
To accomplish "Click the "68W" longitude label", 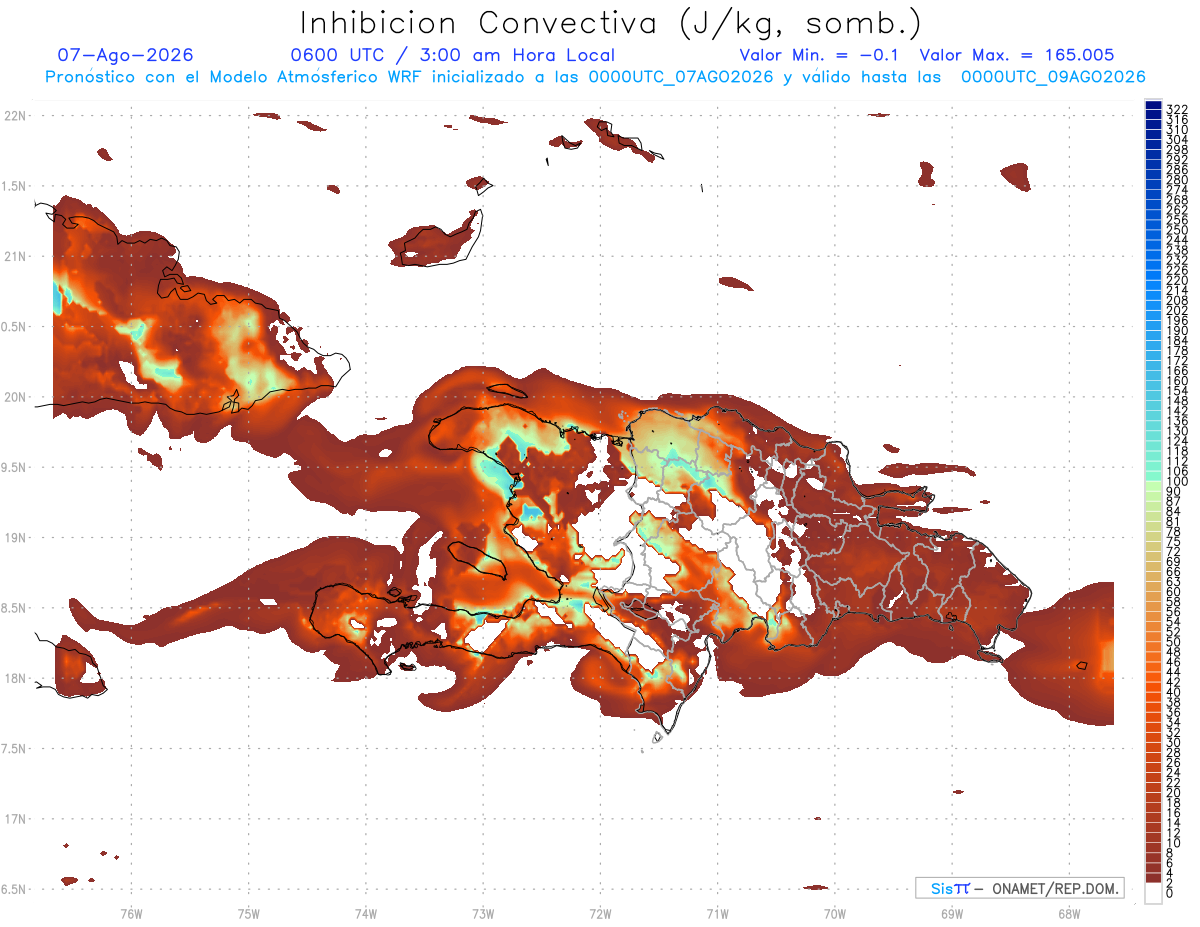I will pyautogui.click(x=1069, y=914).
